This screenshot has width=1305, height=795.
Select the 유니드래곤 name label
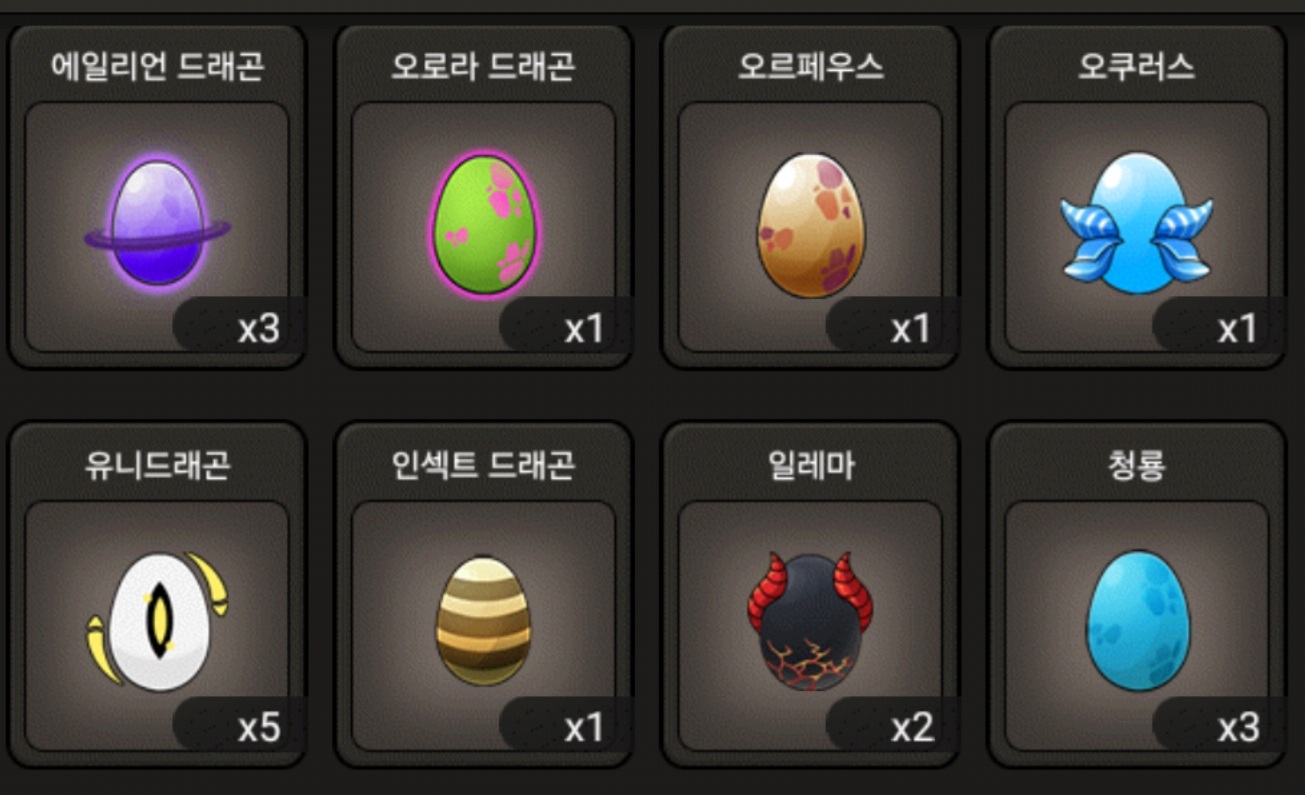pyautogui.click(x=157, y=465)
